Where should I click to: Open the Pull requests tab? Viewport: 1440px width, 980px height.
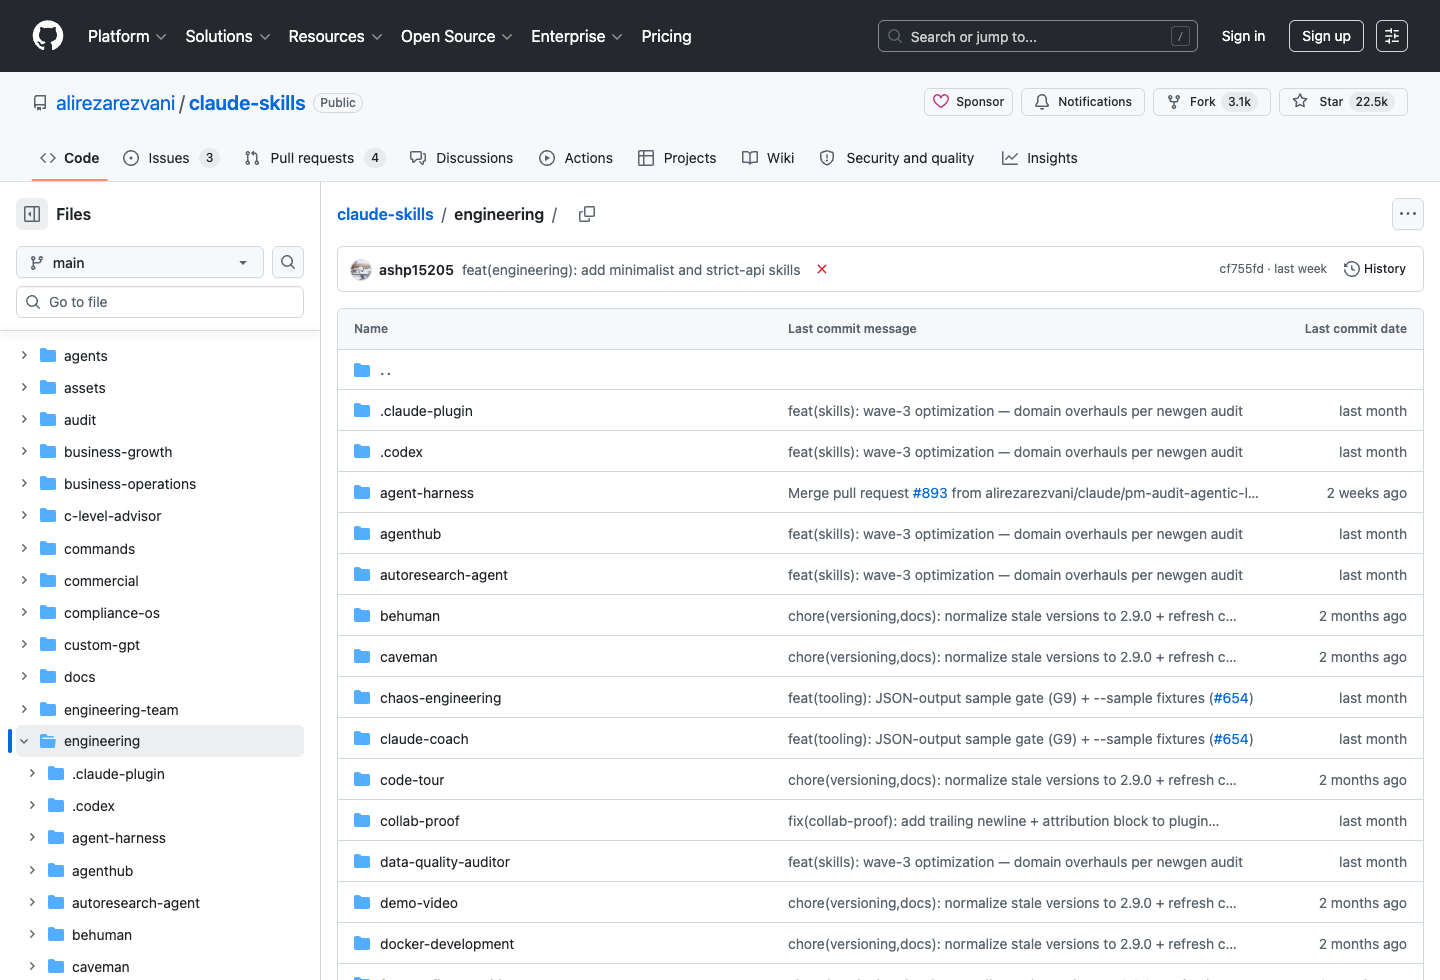tap(314, 158)
